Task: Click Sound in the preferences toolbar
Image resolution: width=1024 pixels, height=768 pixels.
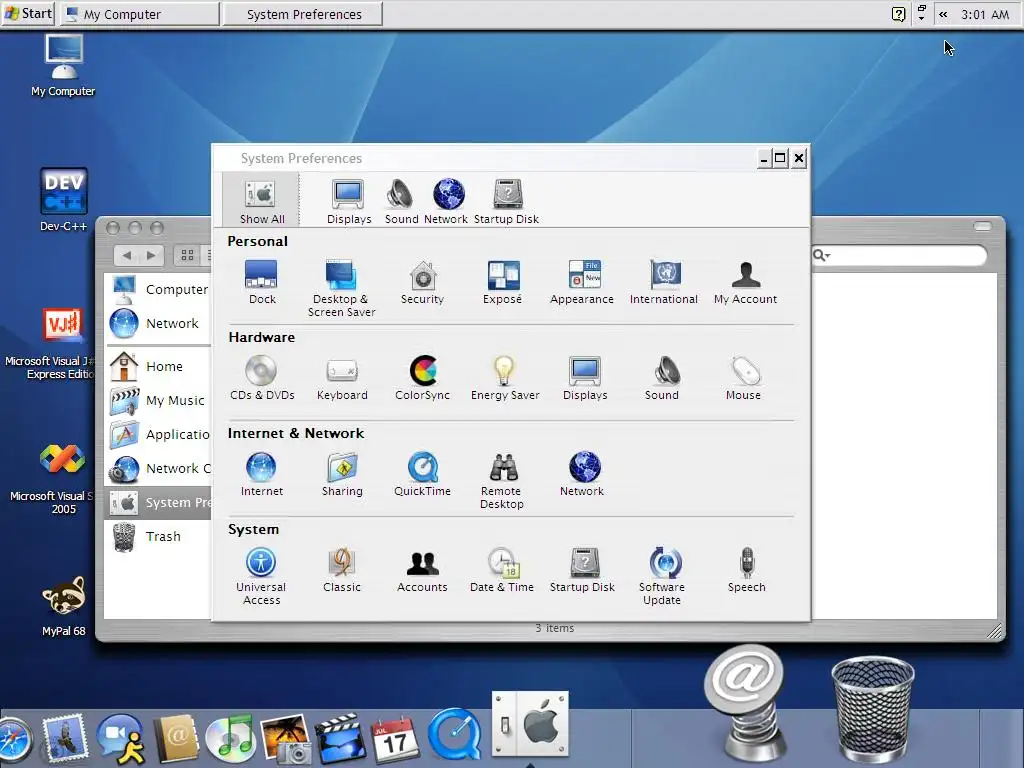Action: click(401, 201)
